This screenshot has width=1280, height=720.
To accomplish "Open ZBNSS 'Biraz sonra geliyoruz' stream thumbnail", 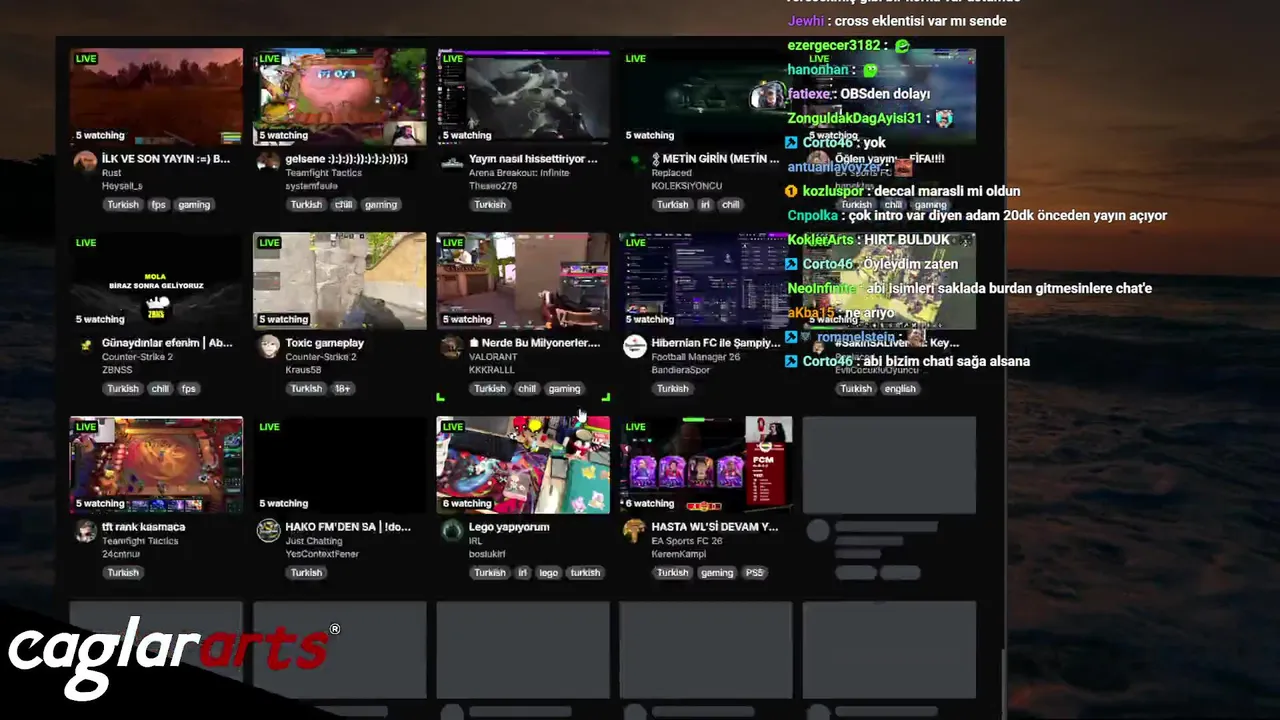I will click(156, 281).
